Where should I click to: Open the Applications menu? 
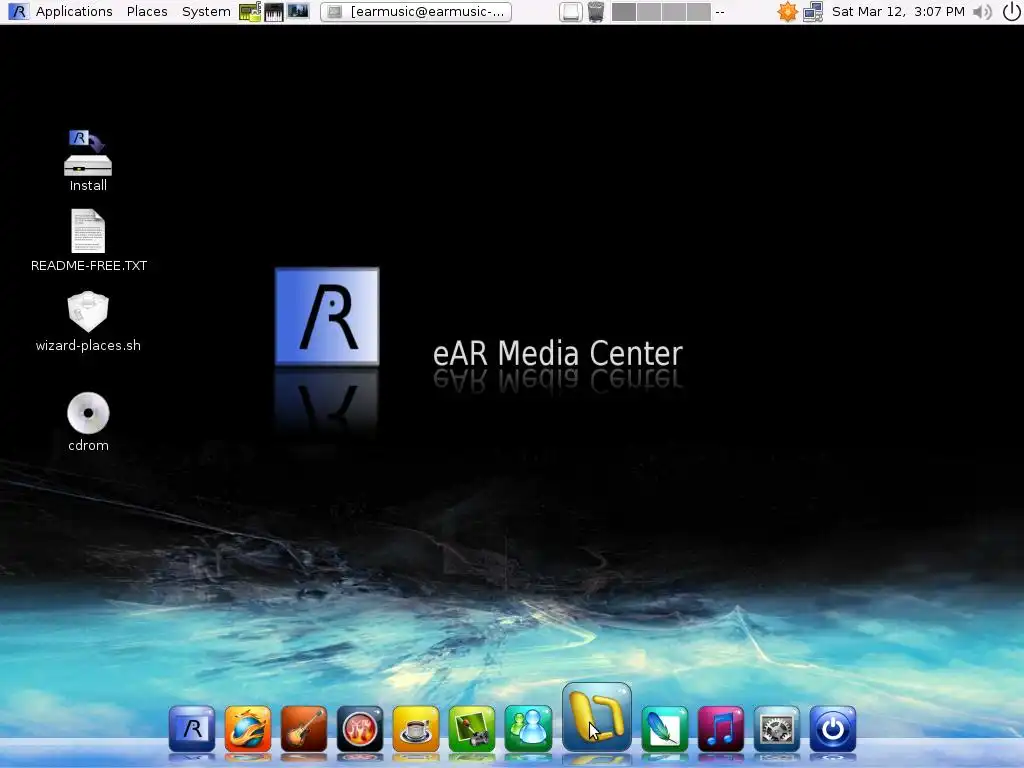click(x=74, y=12)
